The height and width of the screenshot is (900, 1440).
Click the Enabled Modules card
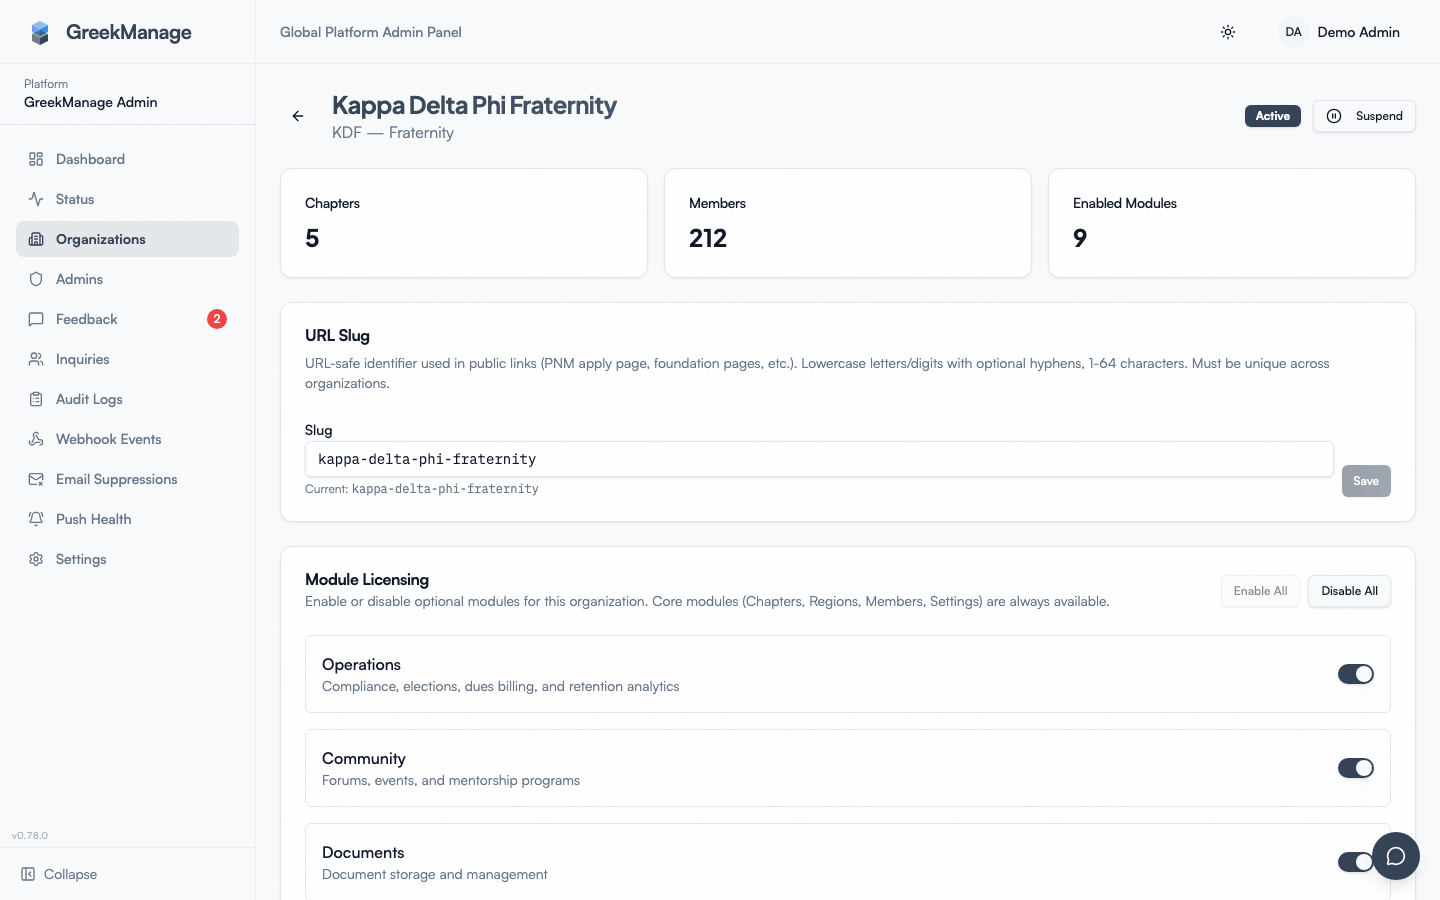[1232, 223]
